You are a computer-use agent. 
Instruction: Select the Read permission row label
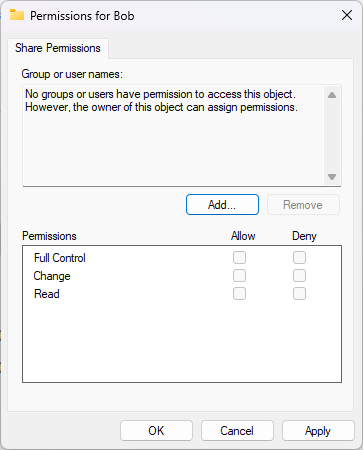47,294
